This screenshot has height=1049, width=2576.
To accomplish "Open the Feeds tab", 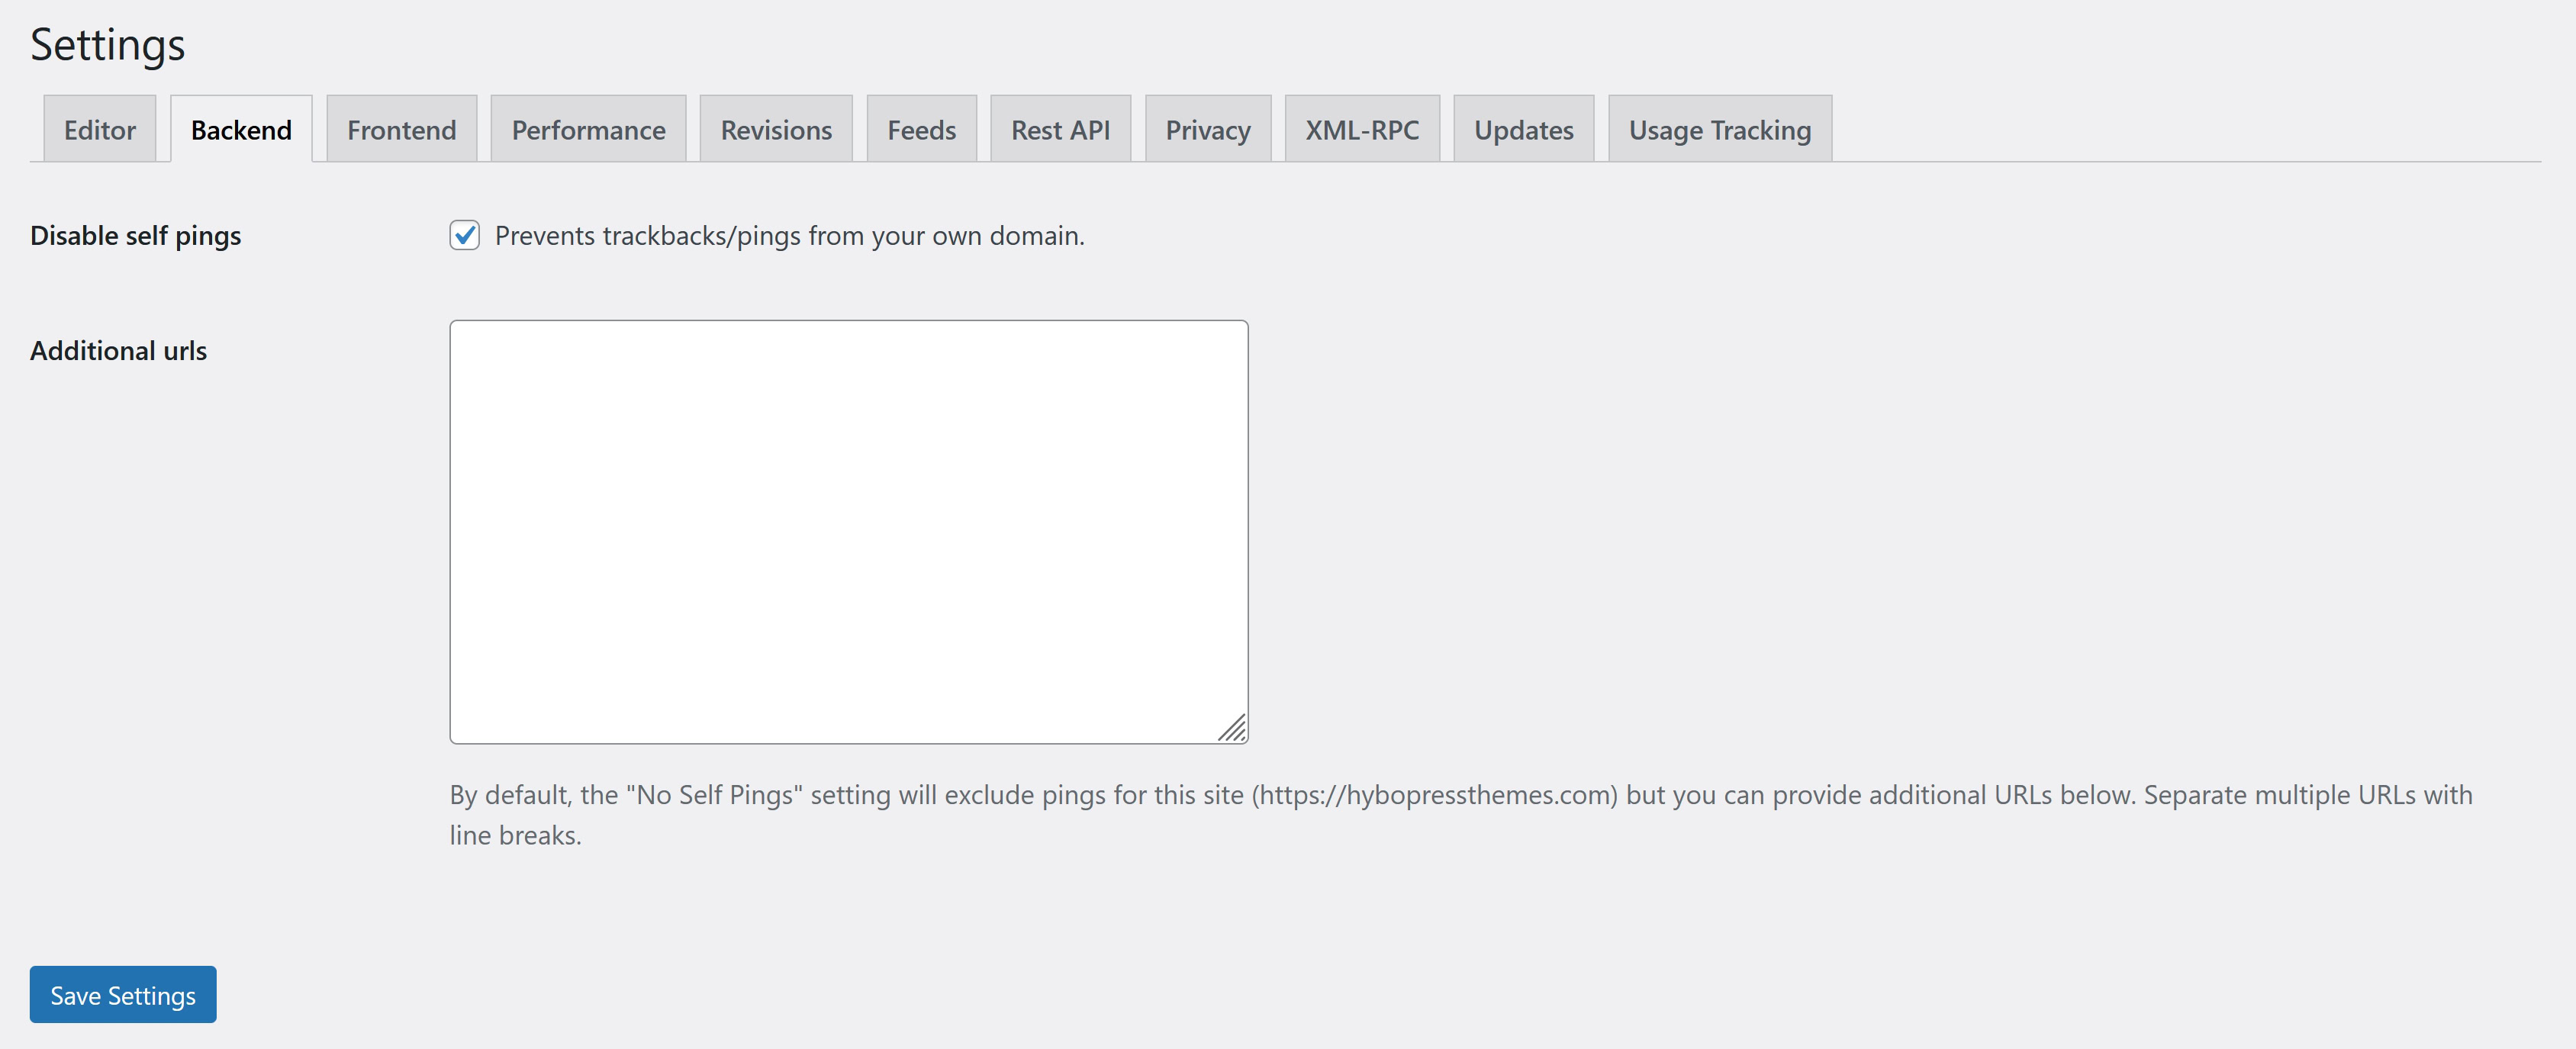I will coord(921,130).
